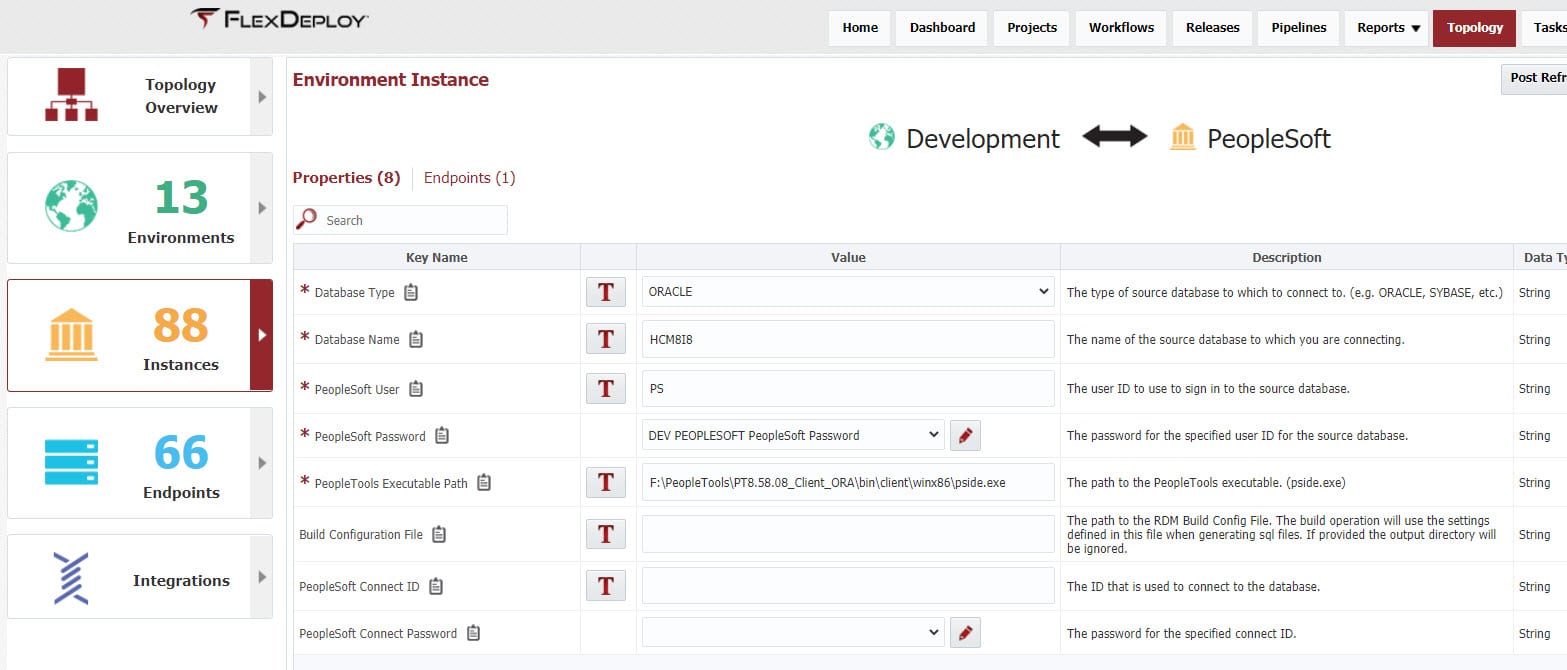
Task: Expand the Integrations sidebar arrow
Action: pyautogui.click(x=262, y=577)
